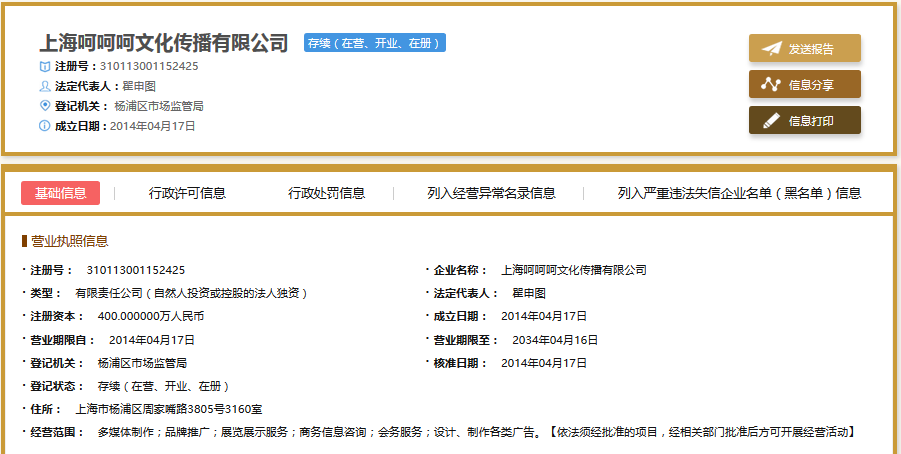Click the share graph icon on 信息分享

(771, 84)
